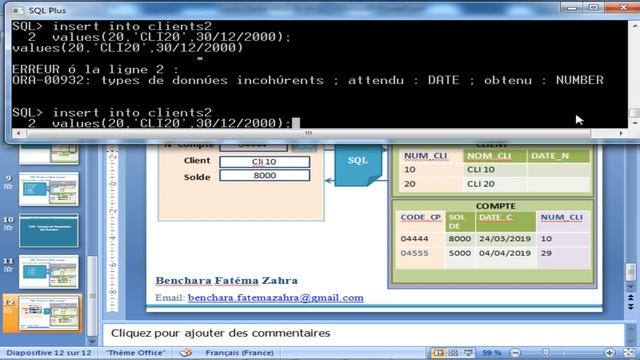Click the zoom slider handle

(546, 352)
